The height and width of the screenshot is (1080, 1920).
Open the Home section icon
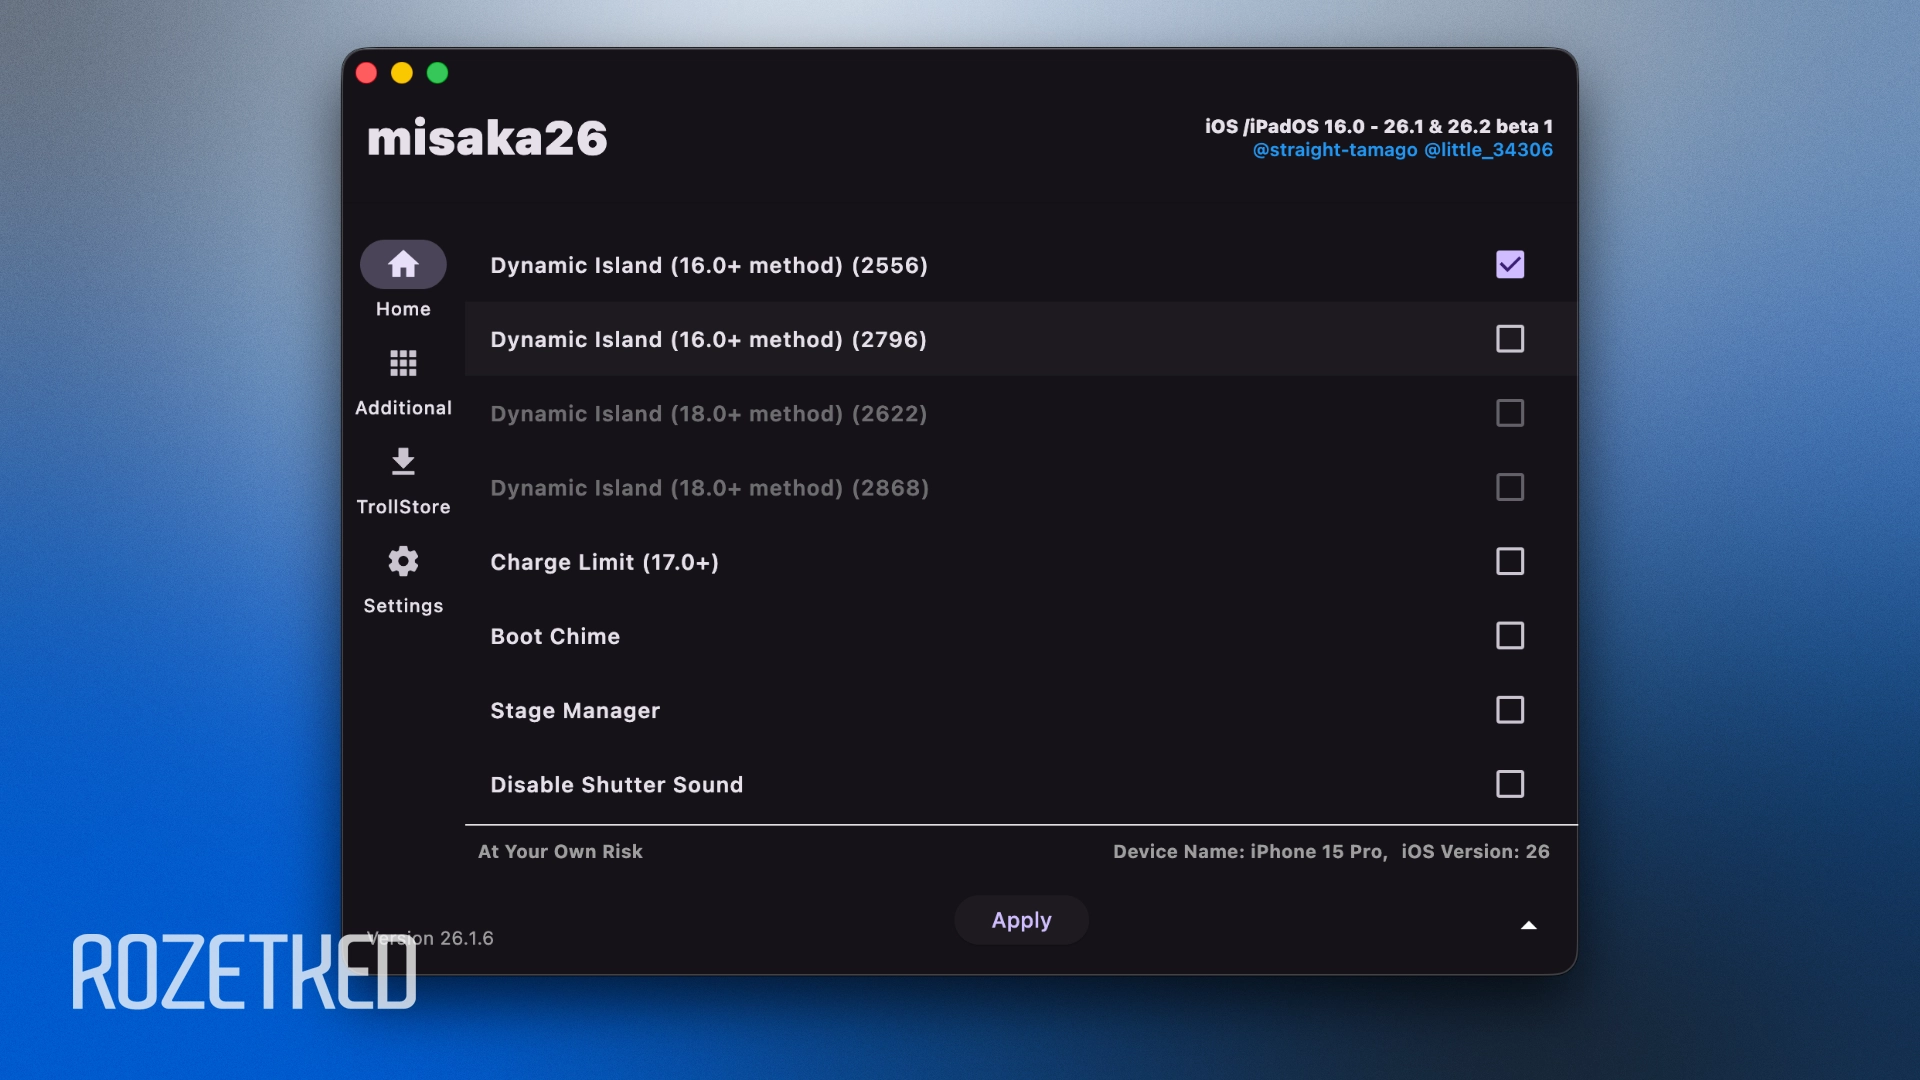[x=403, y=264]
